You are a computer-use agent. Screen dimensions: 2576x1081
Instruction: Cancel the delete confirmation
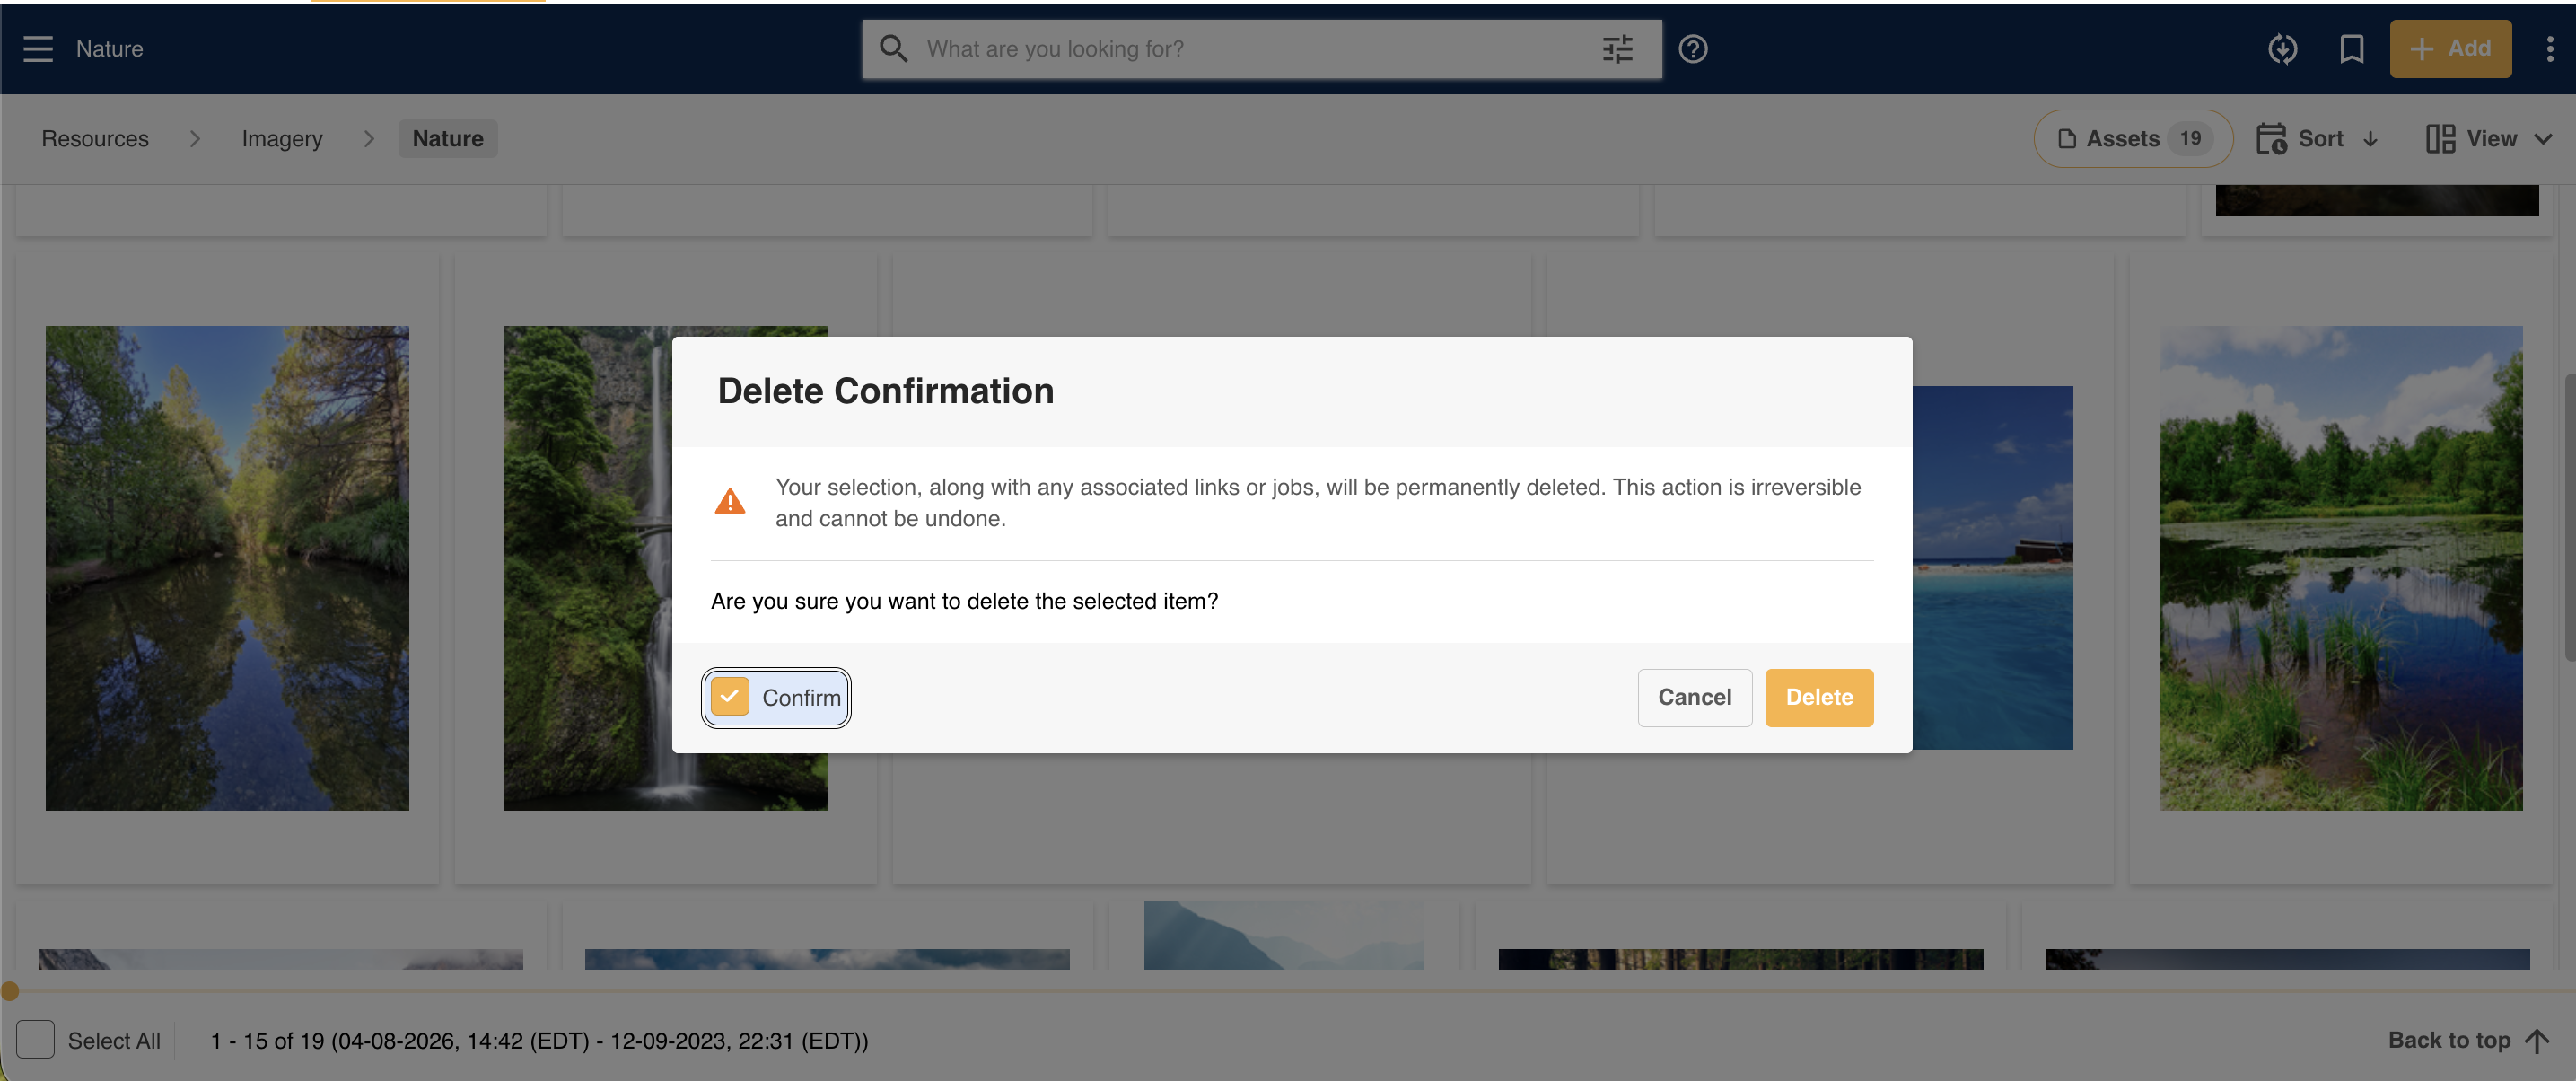pos(1694,697)
